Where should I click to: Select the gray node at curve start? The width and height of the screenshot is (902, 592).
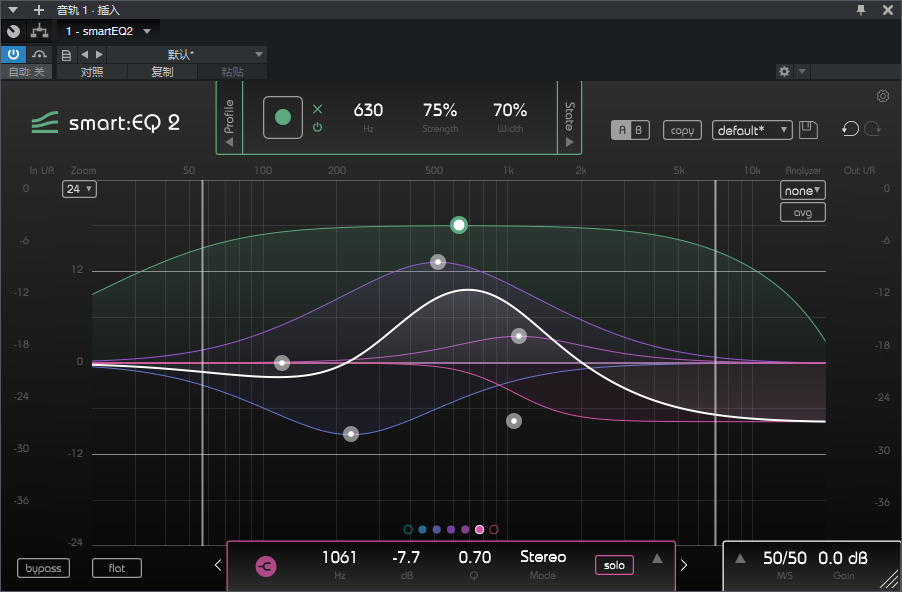point(281,363)
